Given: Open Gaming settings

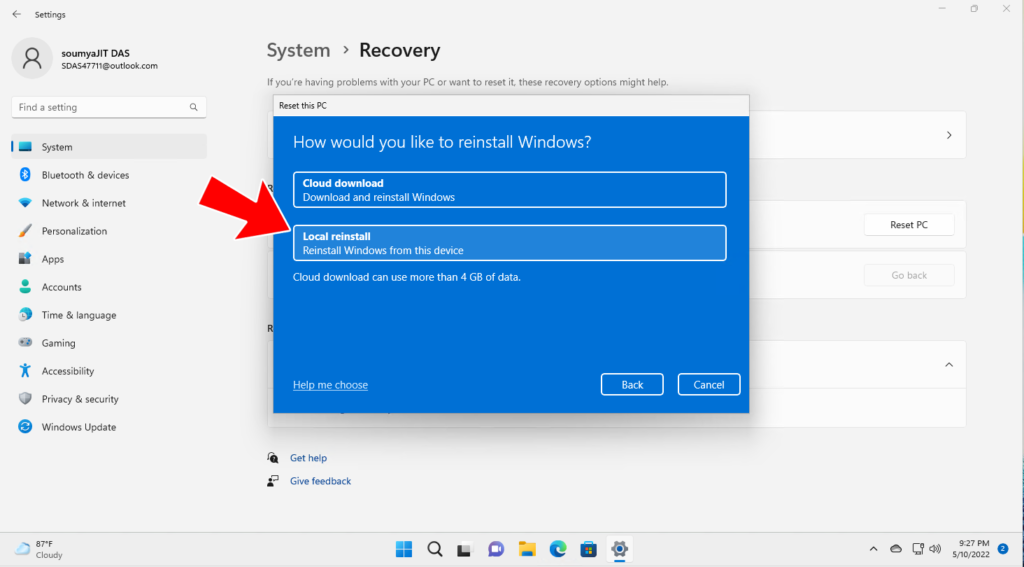Looking at the screenshot, I should coord(108,343).
